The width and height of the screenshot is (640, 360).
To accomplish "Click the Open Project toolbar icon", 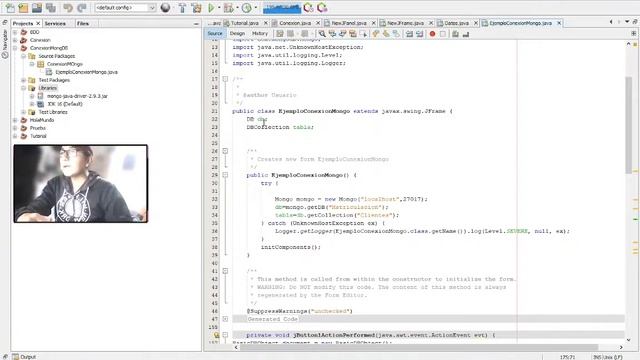I will click(x=37, y=7).
